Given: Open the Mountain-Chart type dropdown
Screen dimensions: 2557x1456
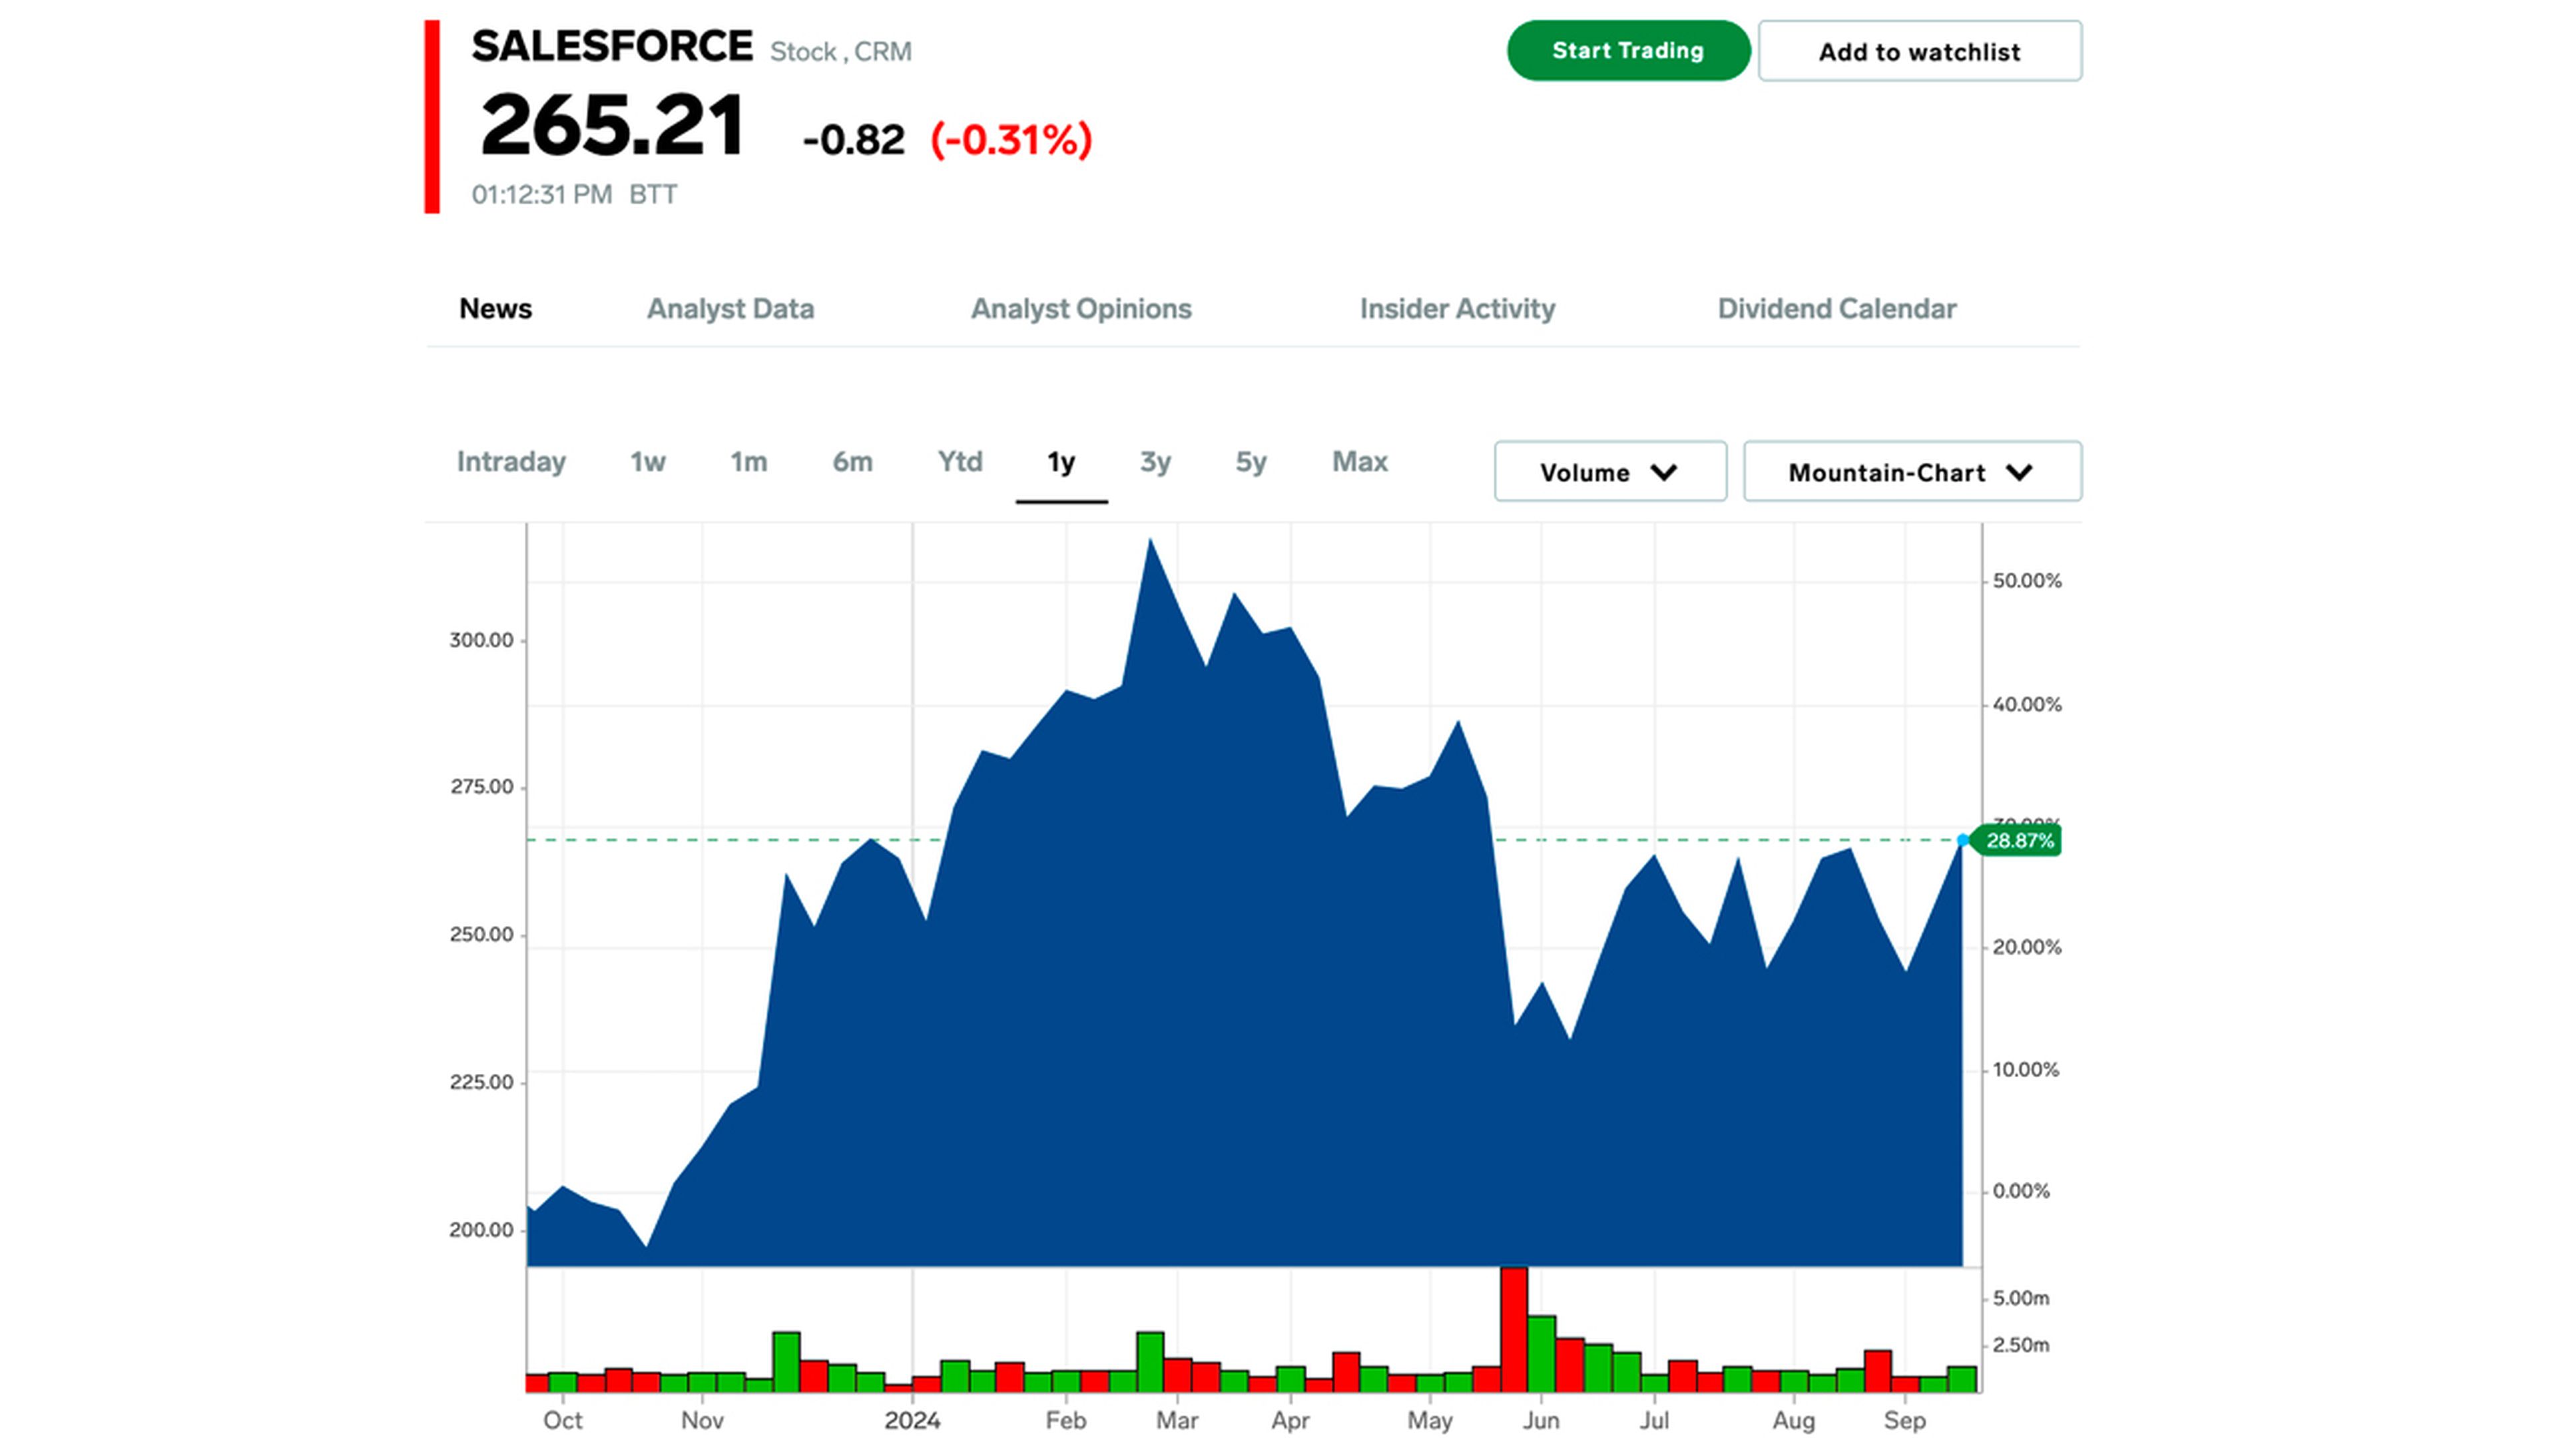Looking at the screenshot, I should coord(1912,472).
